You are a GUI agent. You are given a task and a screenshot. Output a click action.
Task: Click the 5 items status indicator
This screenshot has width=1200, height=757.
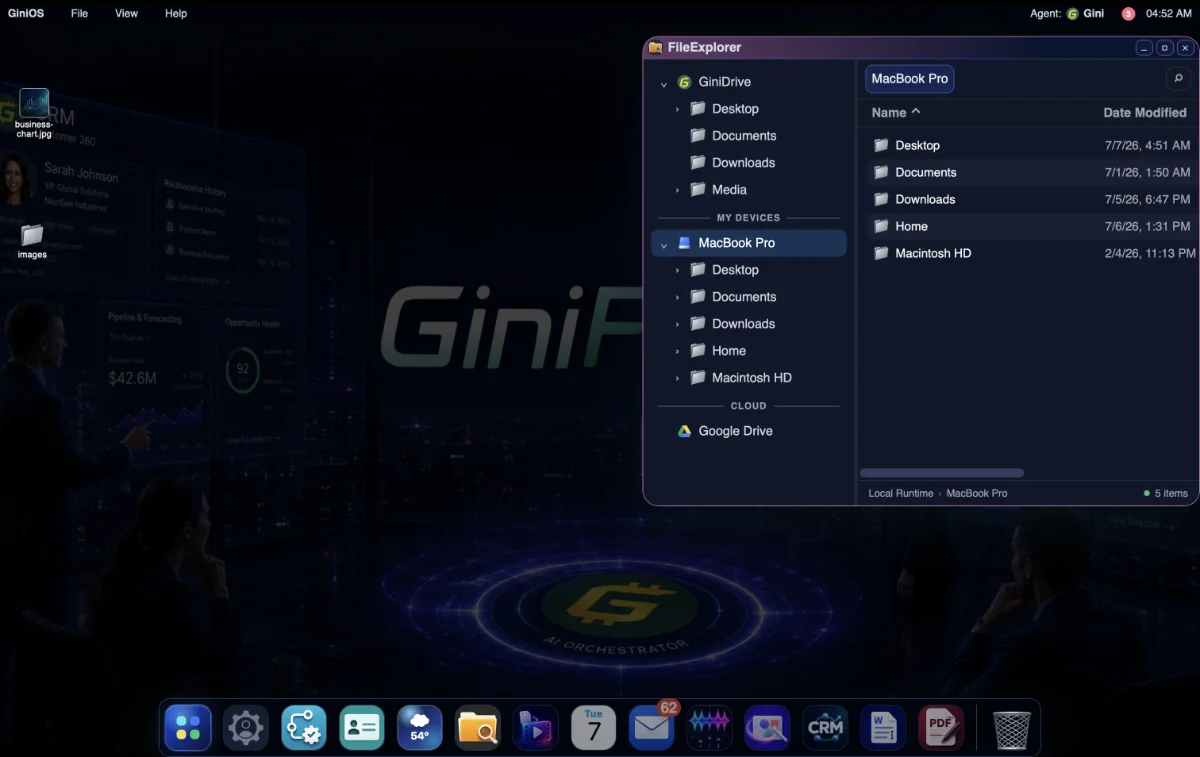1166,493
